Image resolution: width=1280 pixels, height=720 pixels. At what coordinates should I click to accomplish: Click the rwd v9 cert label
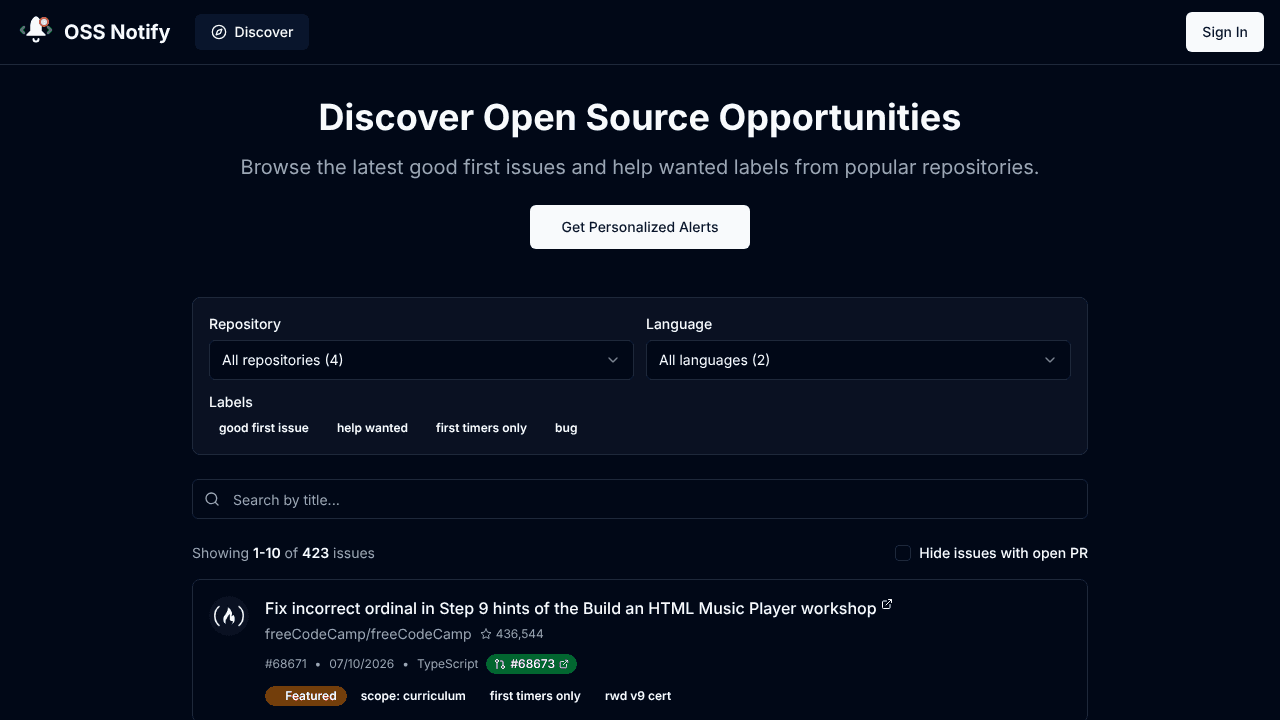click(x=638, y=696)
